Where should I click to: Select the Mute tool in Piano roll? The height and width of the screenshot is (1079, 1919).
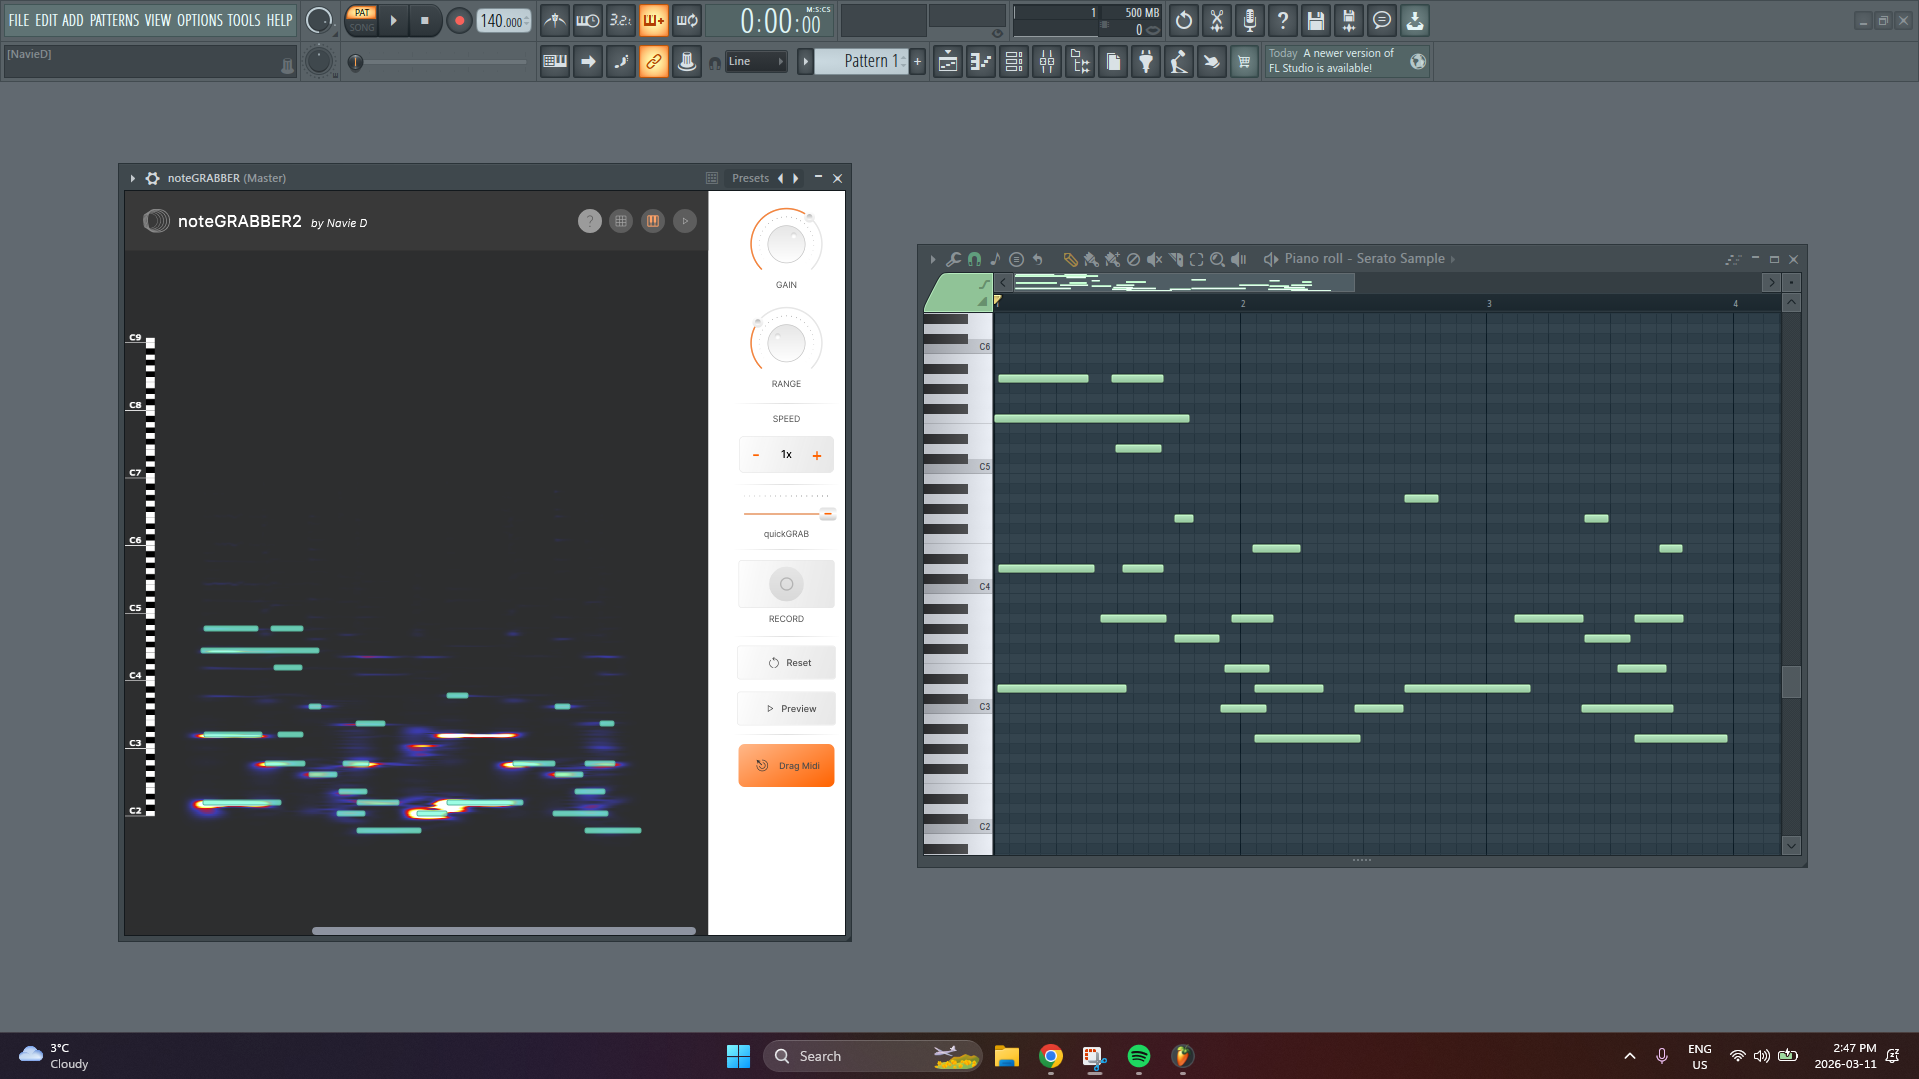click(1154, 259)
